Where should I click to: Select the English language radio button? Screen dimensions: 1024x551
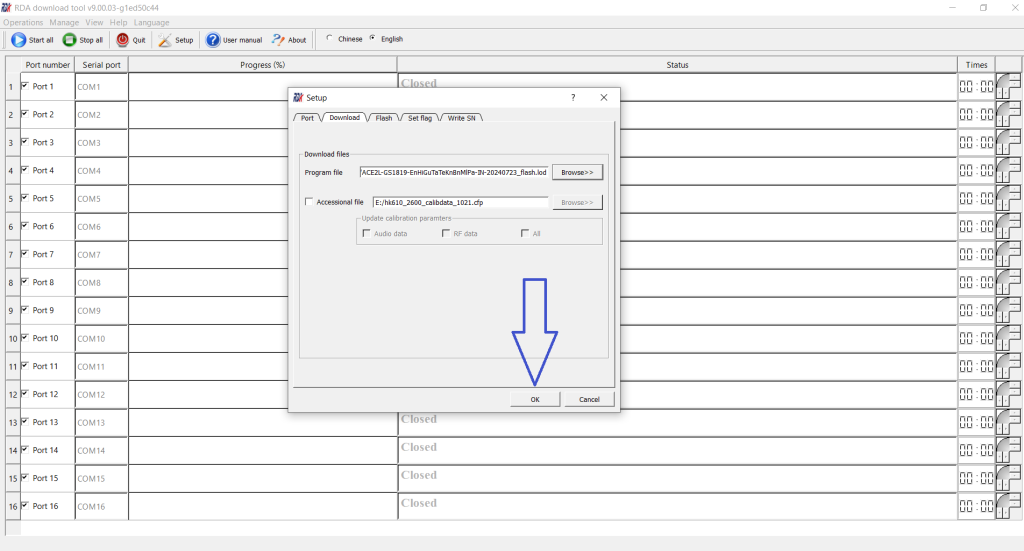(x=373, y=39)
